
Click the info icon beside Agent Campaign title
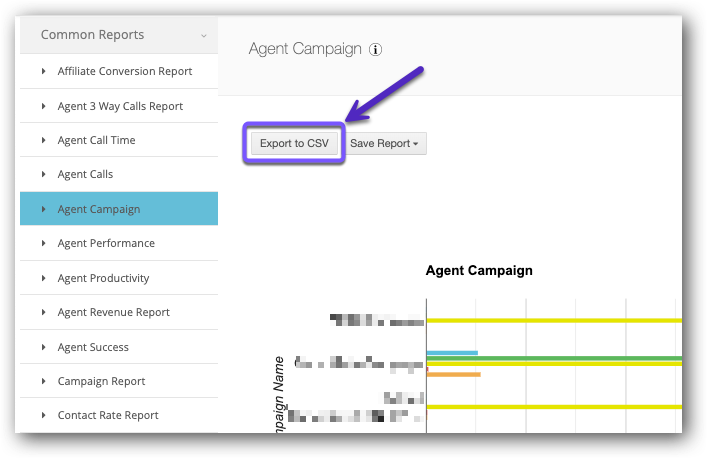(375, 49)
